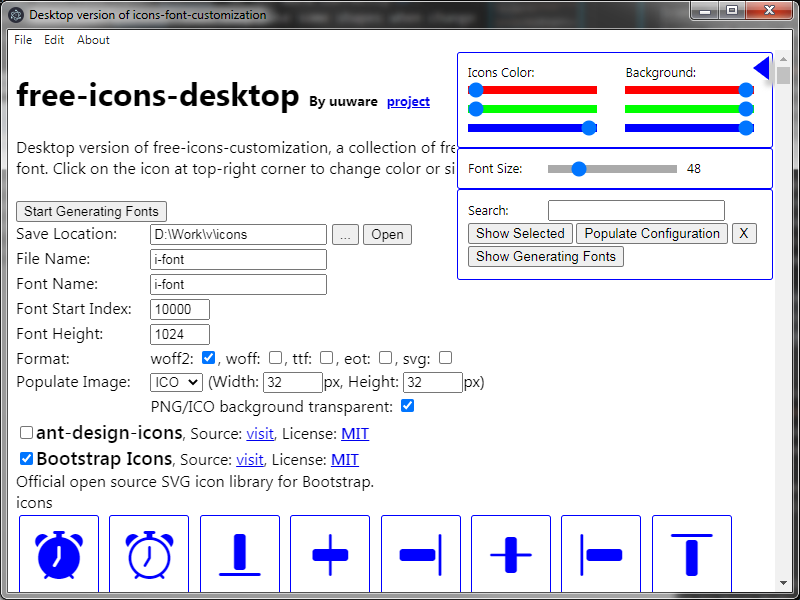Open ant-design-icons MIT license link
This screenshot has height=600, width=800.
pos(355,434)
